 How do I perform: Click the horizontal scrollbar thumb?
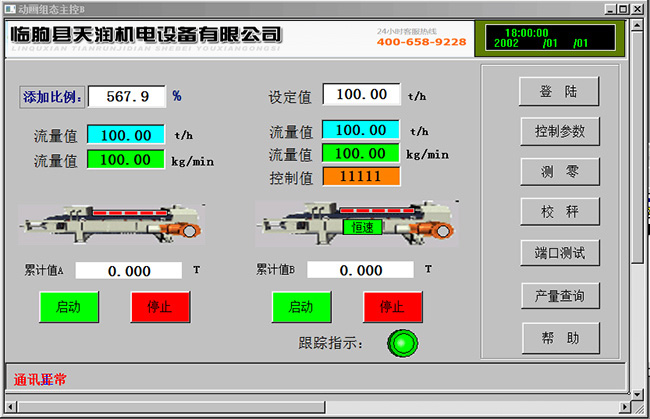[x=171, y=407]
